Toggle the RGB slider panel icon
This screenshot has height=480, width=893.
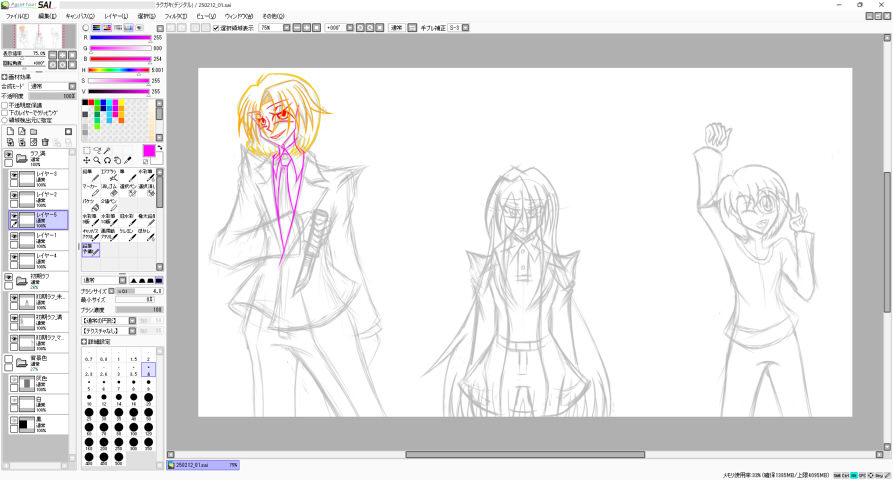click(96, 27)
